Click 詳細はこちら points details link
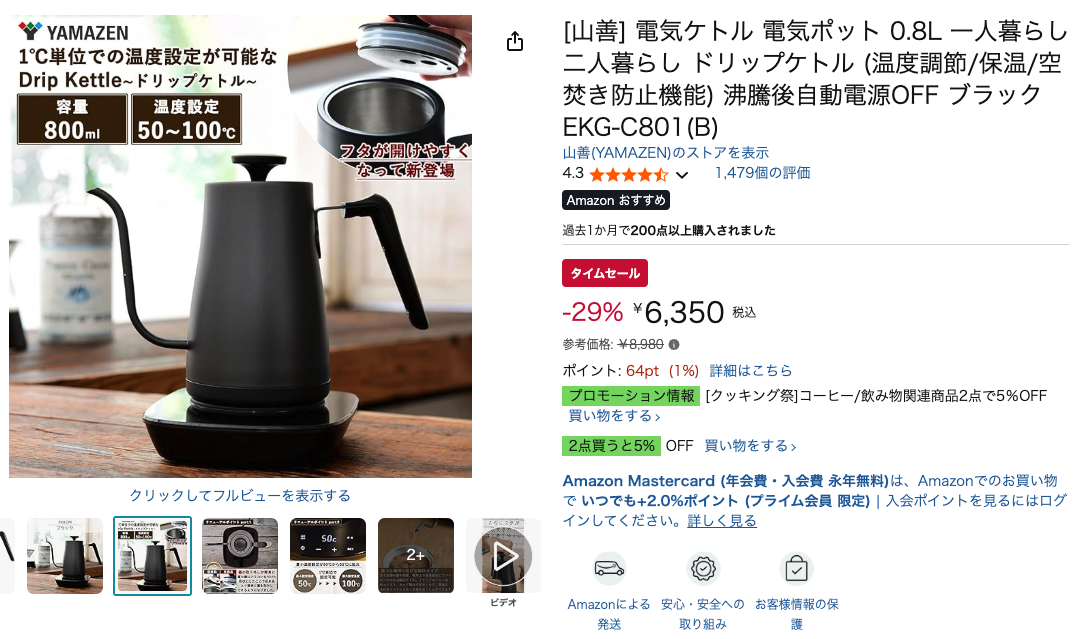This screenshot has width=1085, height=639. [751, 370]
